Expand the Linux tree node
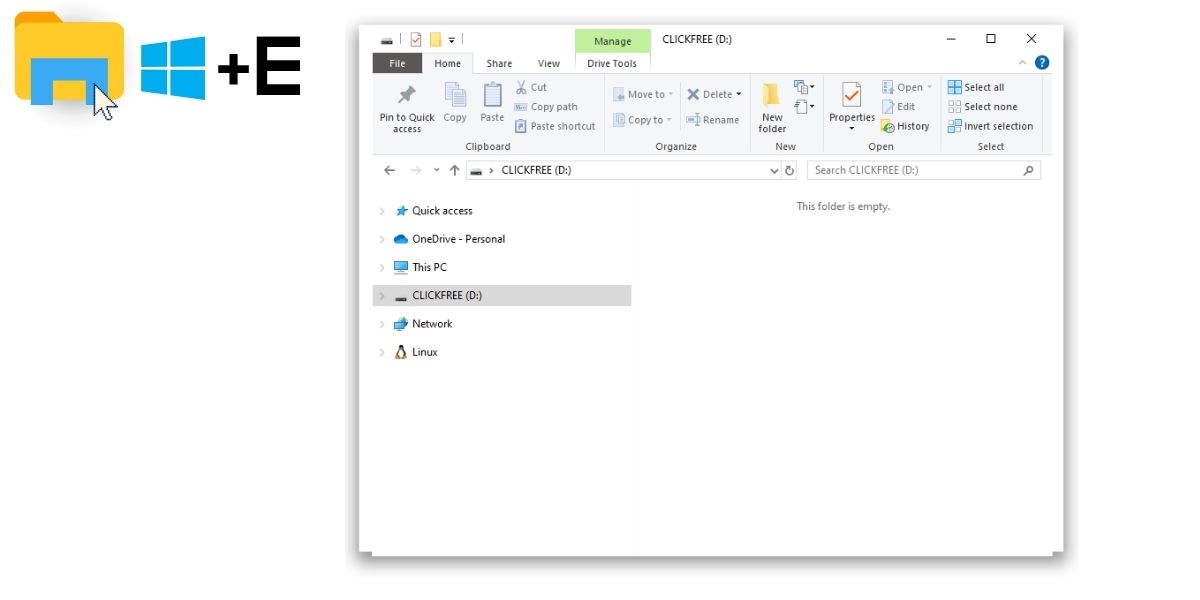This screenshot has width=1200, height=600. pos(382,352)
